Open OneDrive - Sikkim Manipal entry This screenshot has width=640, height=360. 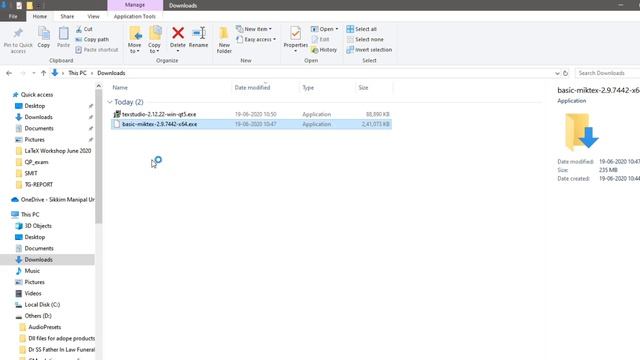(58, 199)
